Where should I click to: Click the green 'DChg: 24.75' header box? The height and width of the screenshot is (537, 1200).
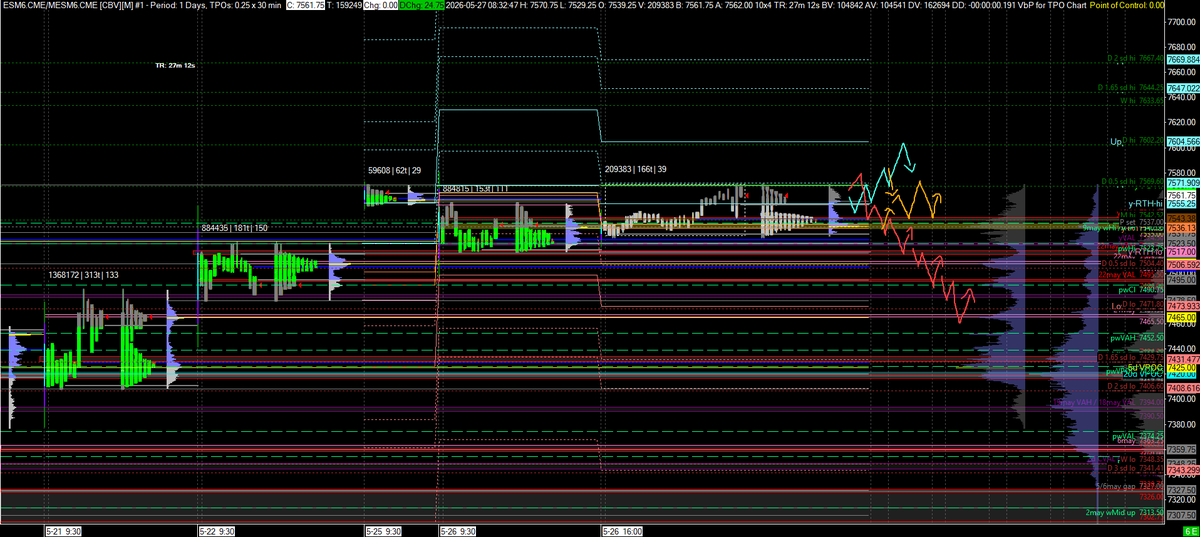420,5
